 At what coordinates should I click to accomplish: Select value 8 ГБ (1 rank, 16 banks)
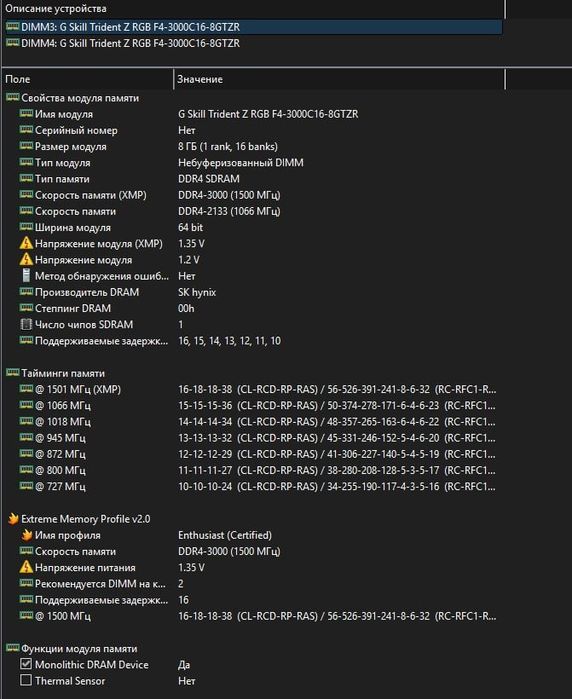pos(228,146)
